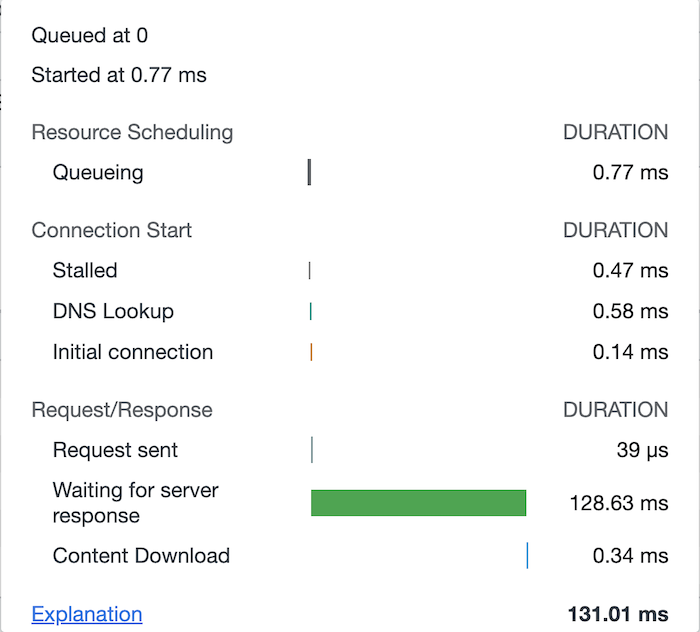Click the Request sent bar marker

(x=312, y=450)
